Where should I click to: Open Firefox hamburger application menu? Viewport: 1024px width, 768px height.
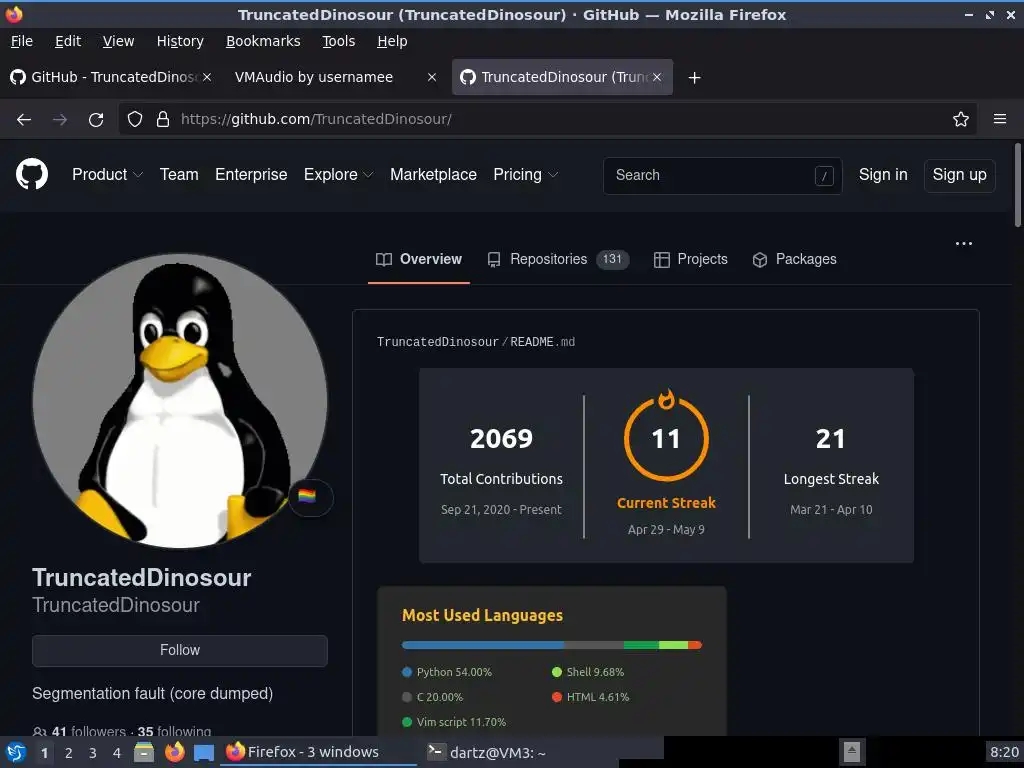(x=1000, y=119)
